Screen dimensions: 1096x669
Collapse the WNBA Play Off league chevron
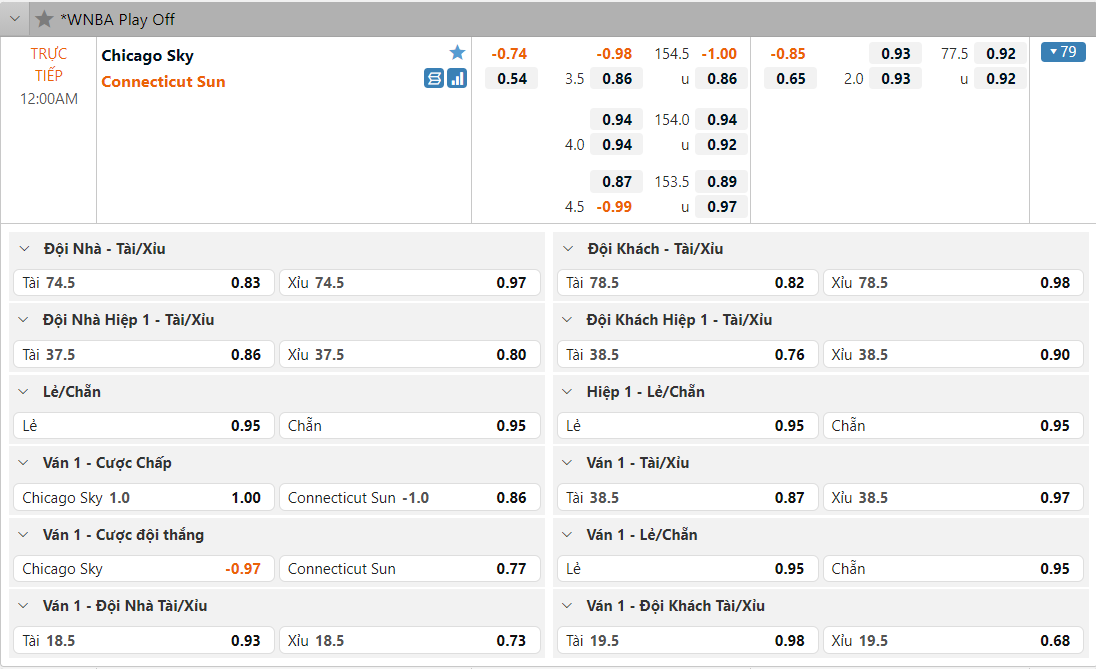coord(15,19)
